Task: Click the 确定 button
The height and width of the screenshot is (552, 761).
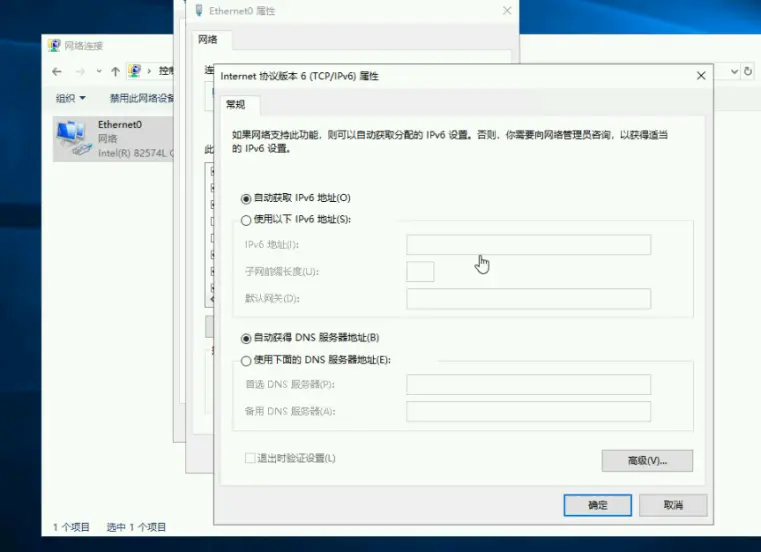Action: [597, 505]
